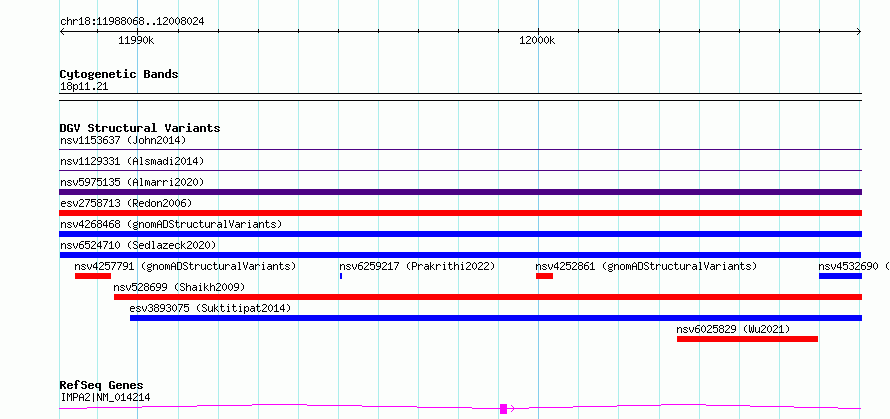Open the IMPA2|NM_014214 gene label
This screenshot has width=890, height=419.
pos(106,397)
